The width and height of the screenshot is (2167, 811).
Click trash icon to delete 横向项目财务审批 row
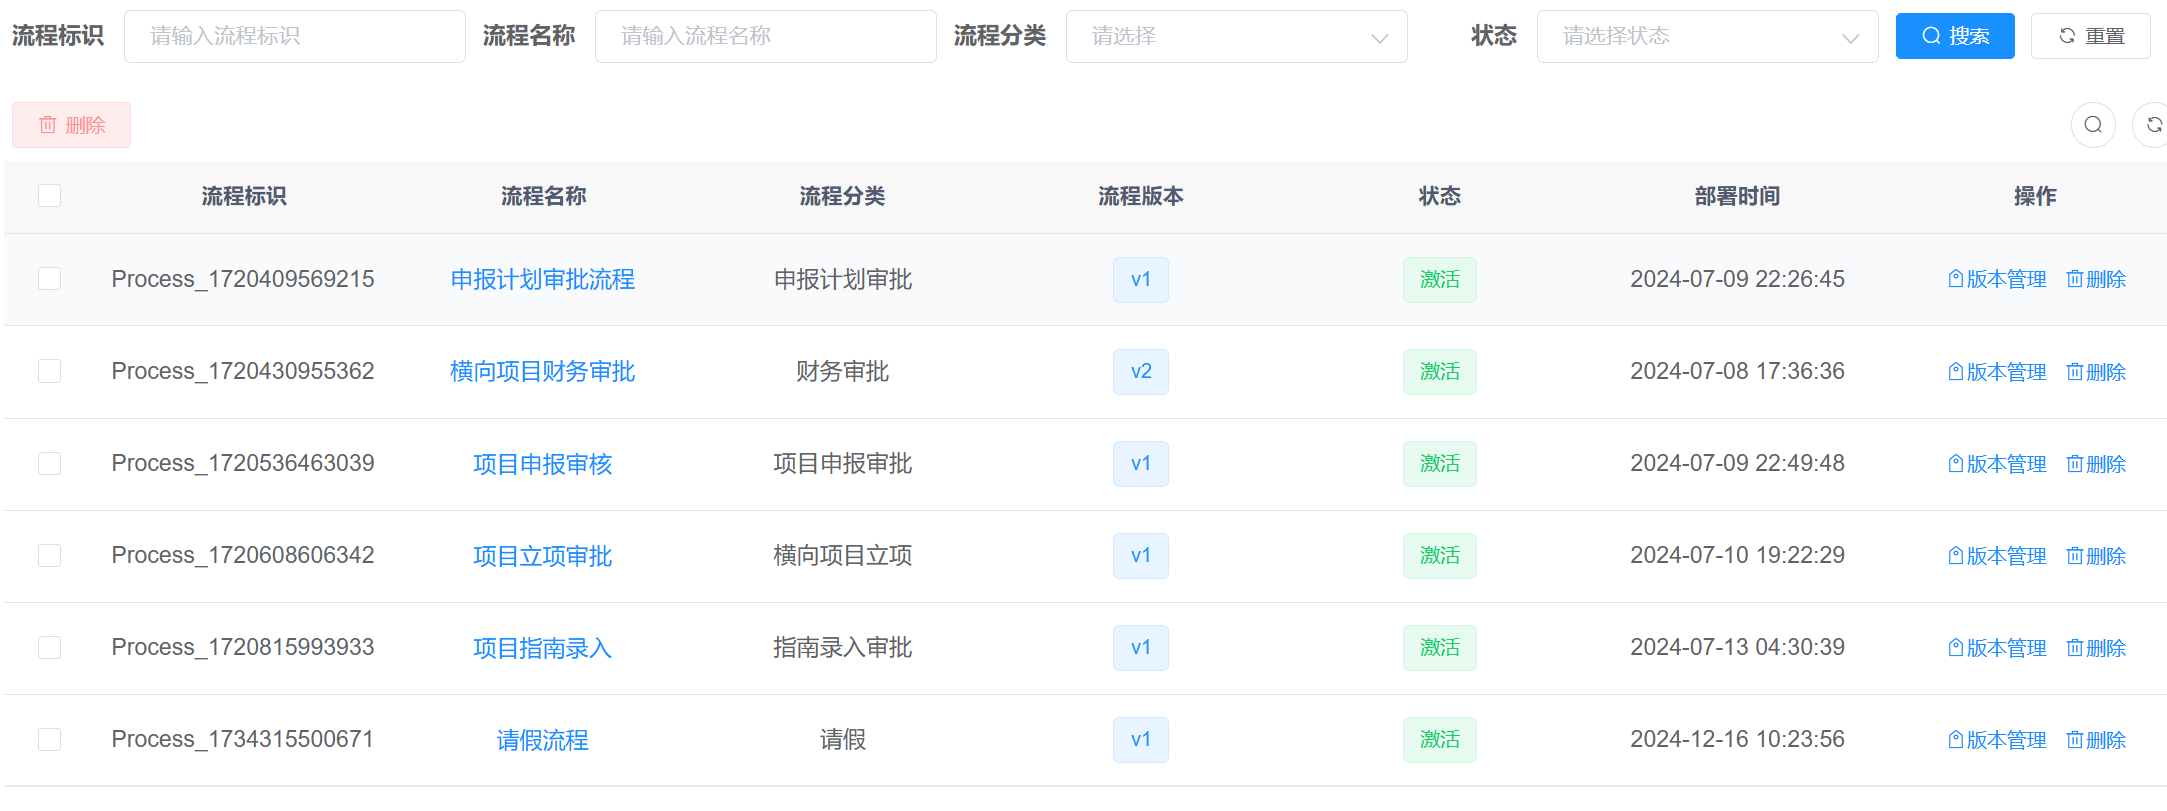[x=2074, y=372]
